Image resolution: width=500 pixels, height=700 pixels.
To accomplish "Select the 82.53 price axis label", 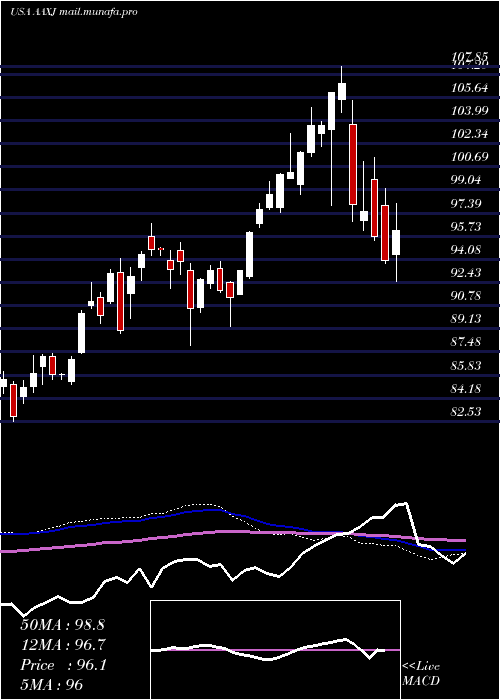I will pos(466,412).
